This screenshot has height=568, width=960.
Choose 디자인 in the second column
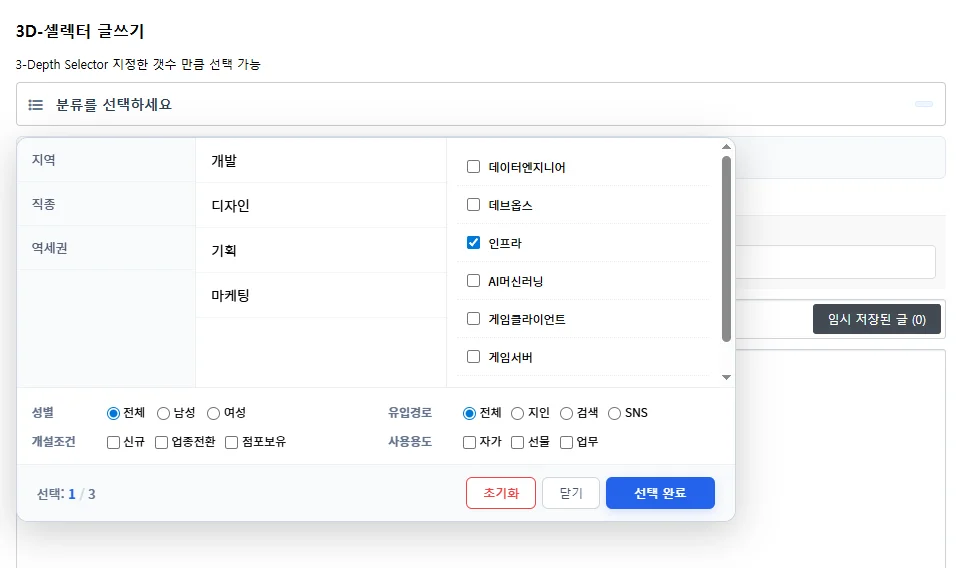coord(321,205)
